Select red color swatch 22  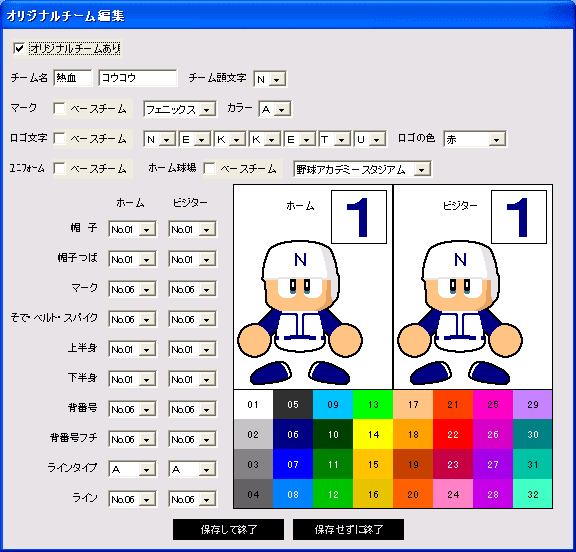453,434
